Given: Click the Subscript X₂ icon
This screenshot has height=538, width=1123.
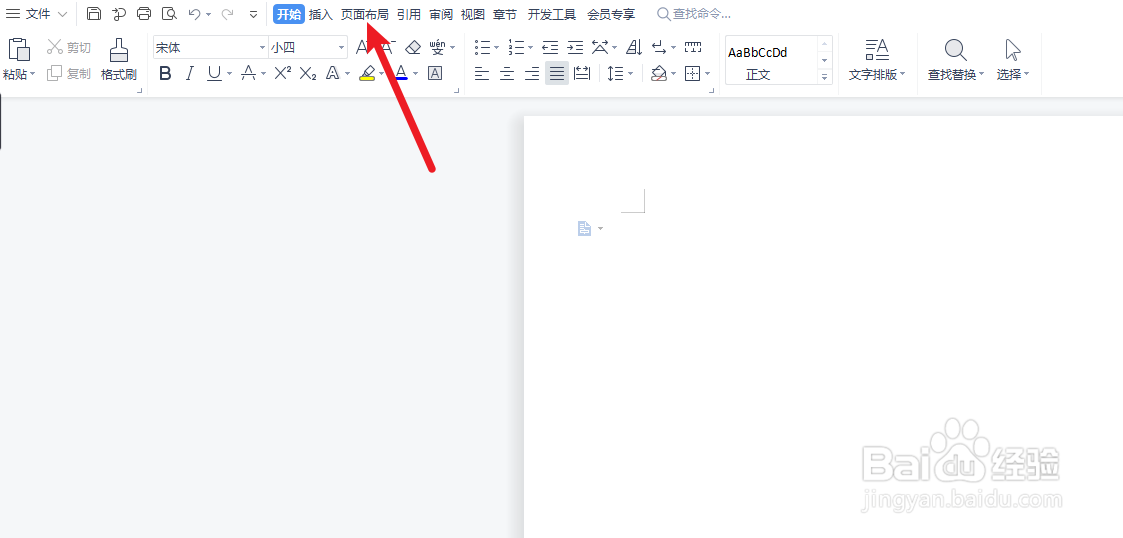Looking at the screenshot, I should click(308, 73).
